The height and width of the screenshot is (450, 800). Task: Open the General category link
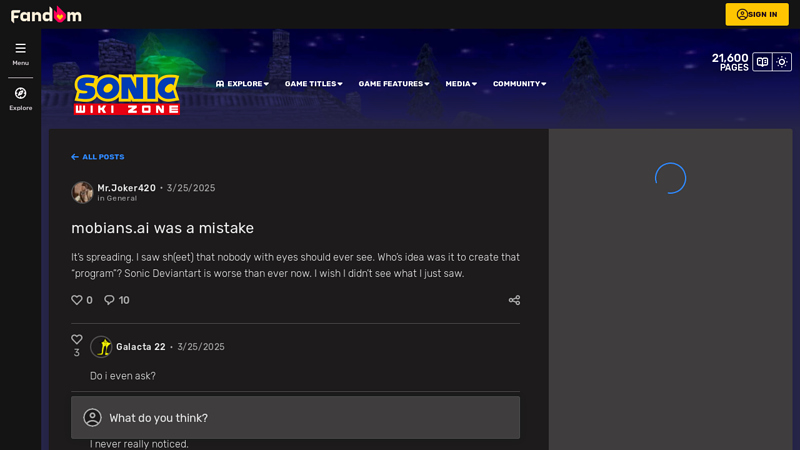[121, 198]
